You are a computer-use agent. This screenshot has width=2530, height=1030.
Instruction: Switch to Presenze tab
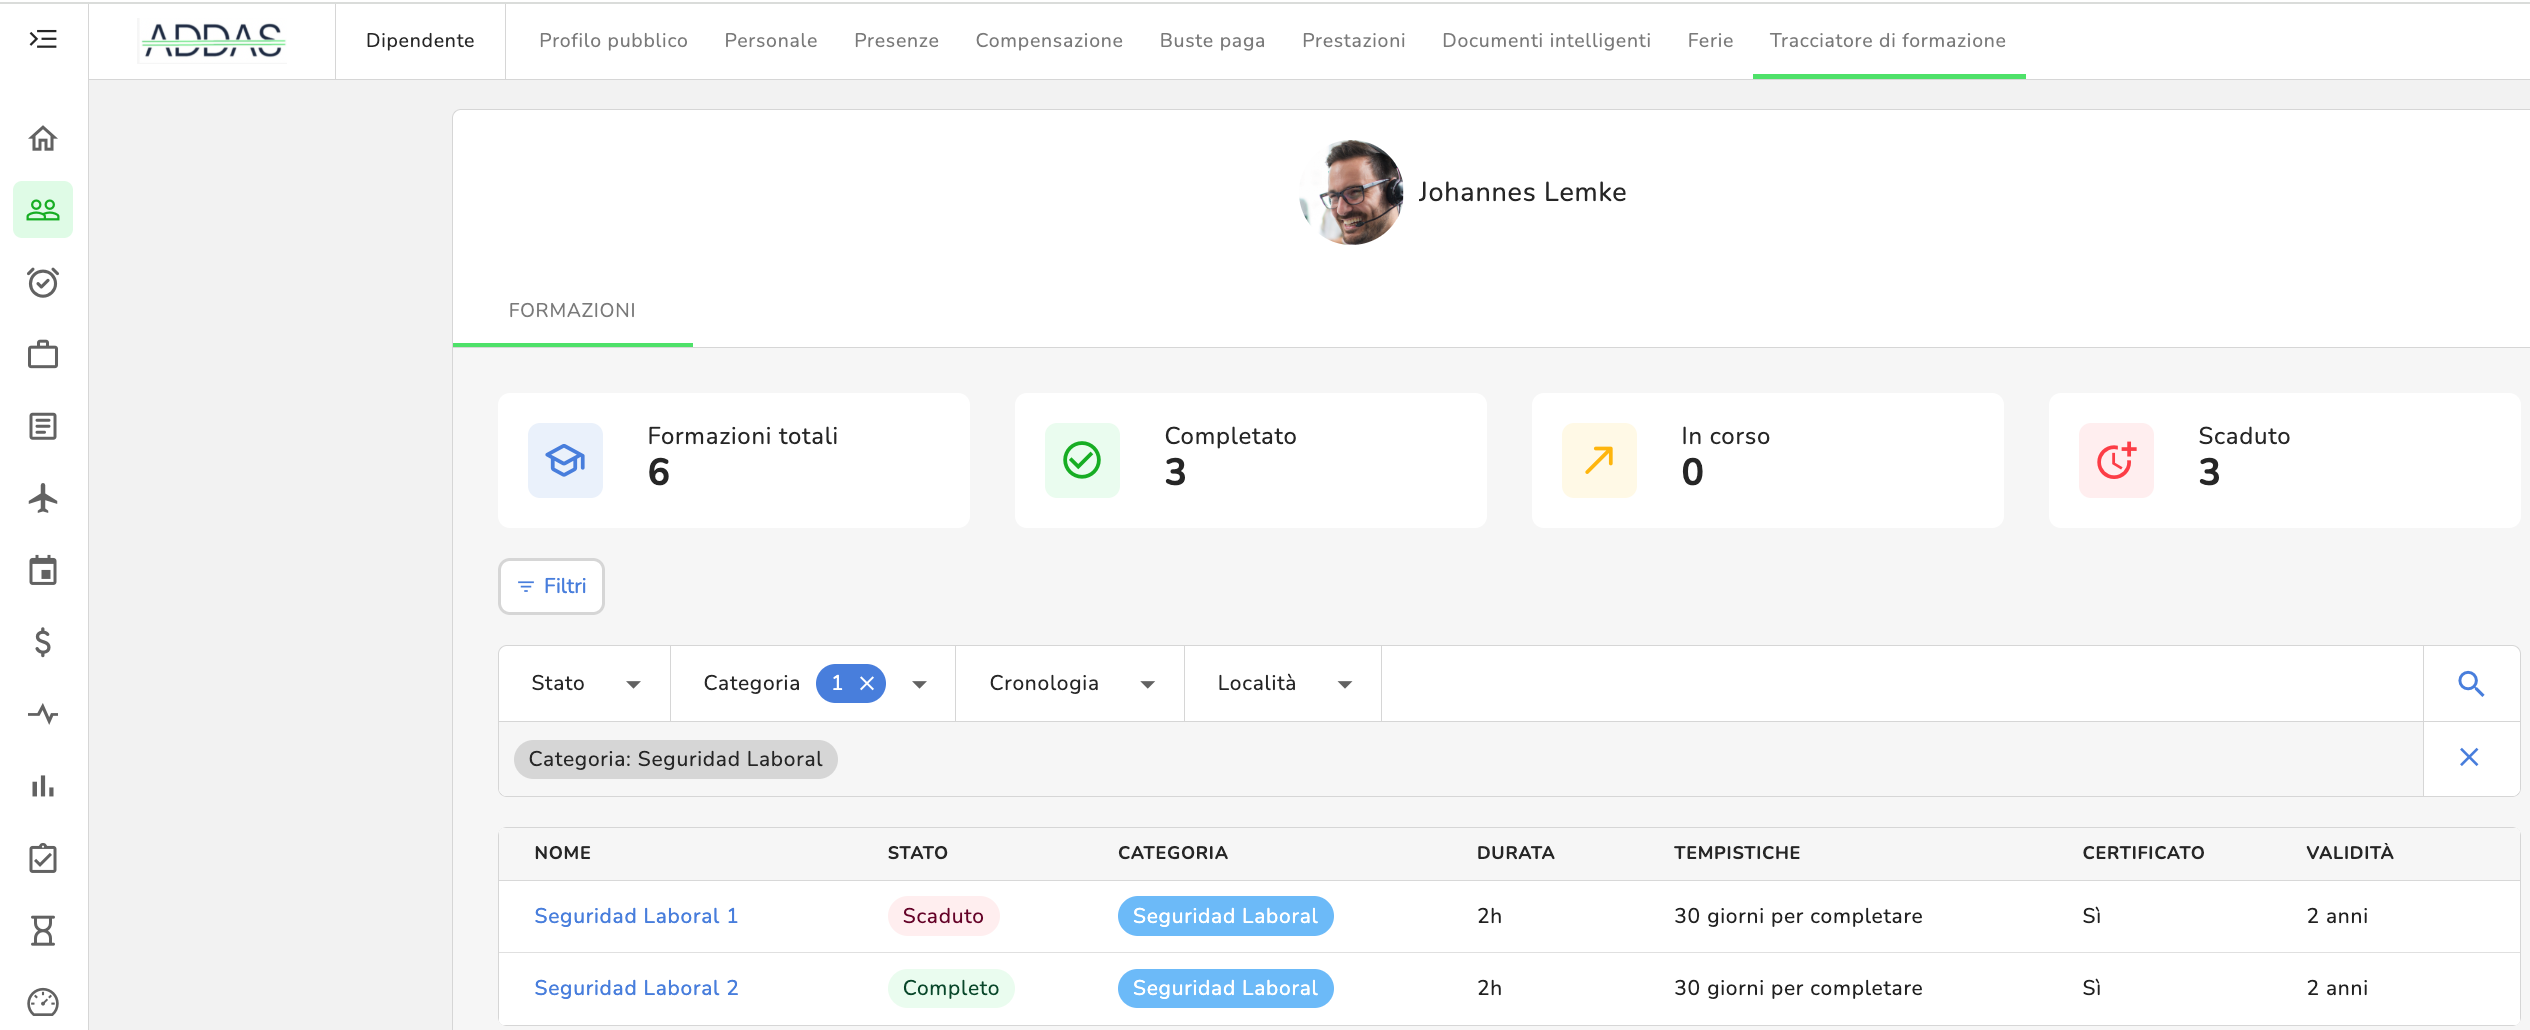point(896,40)
